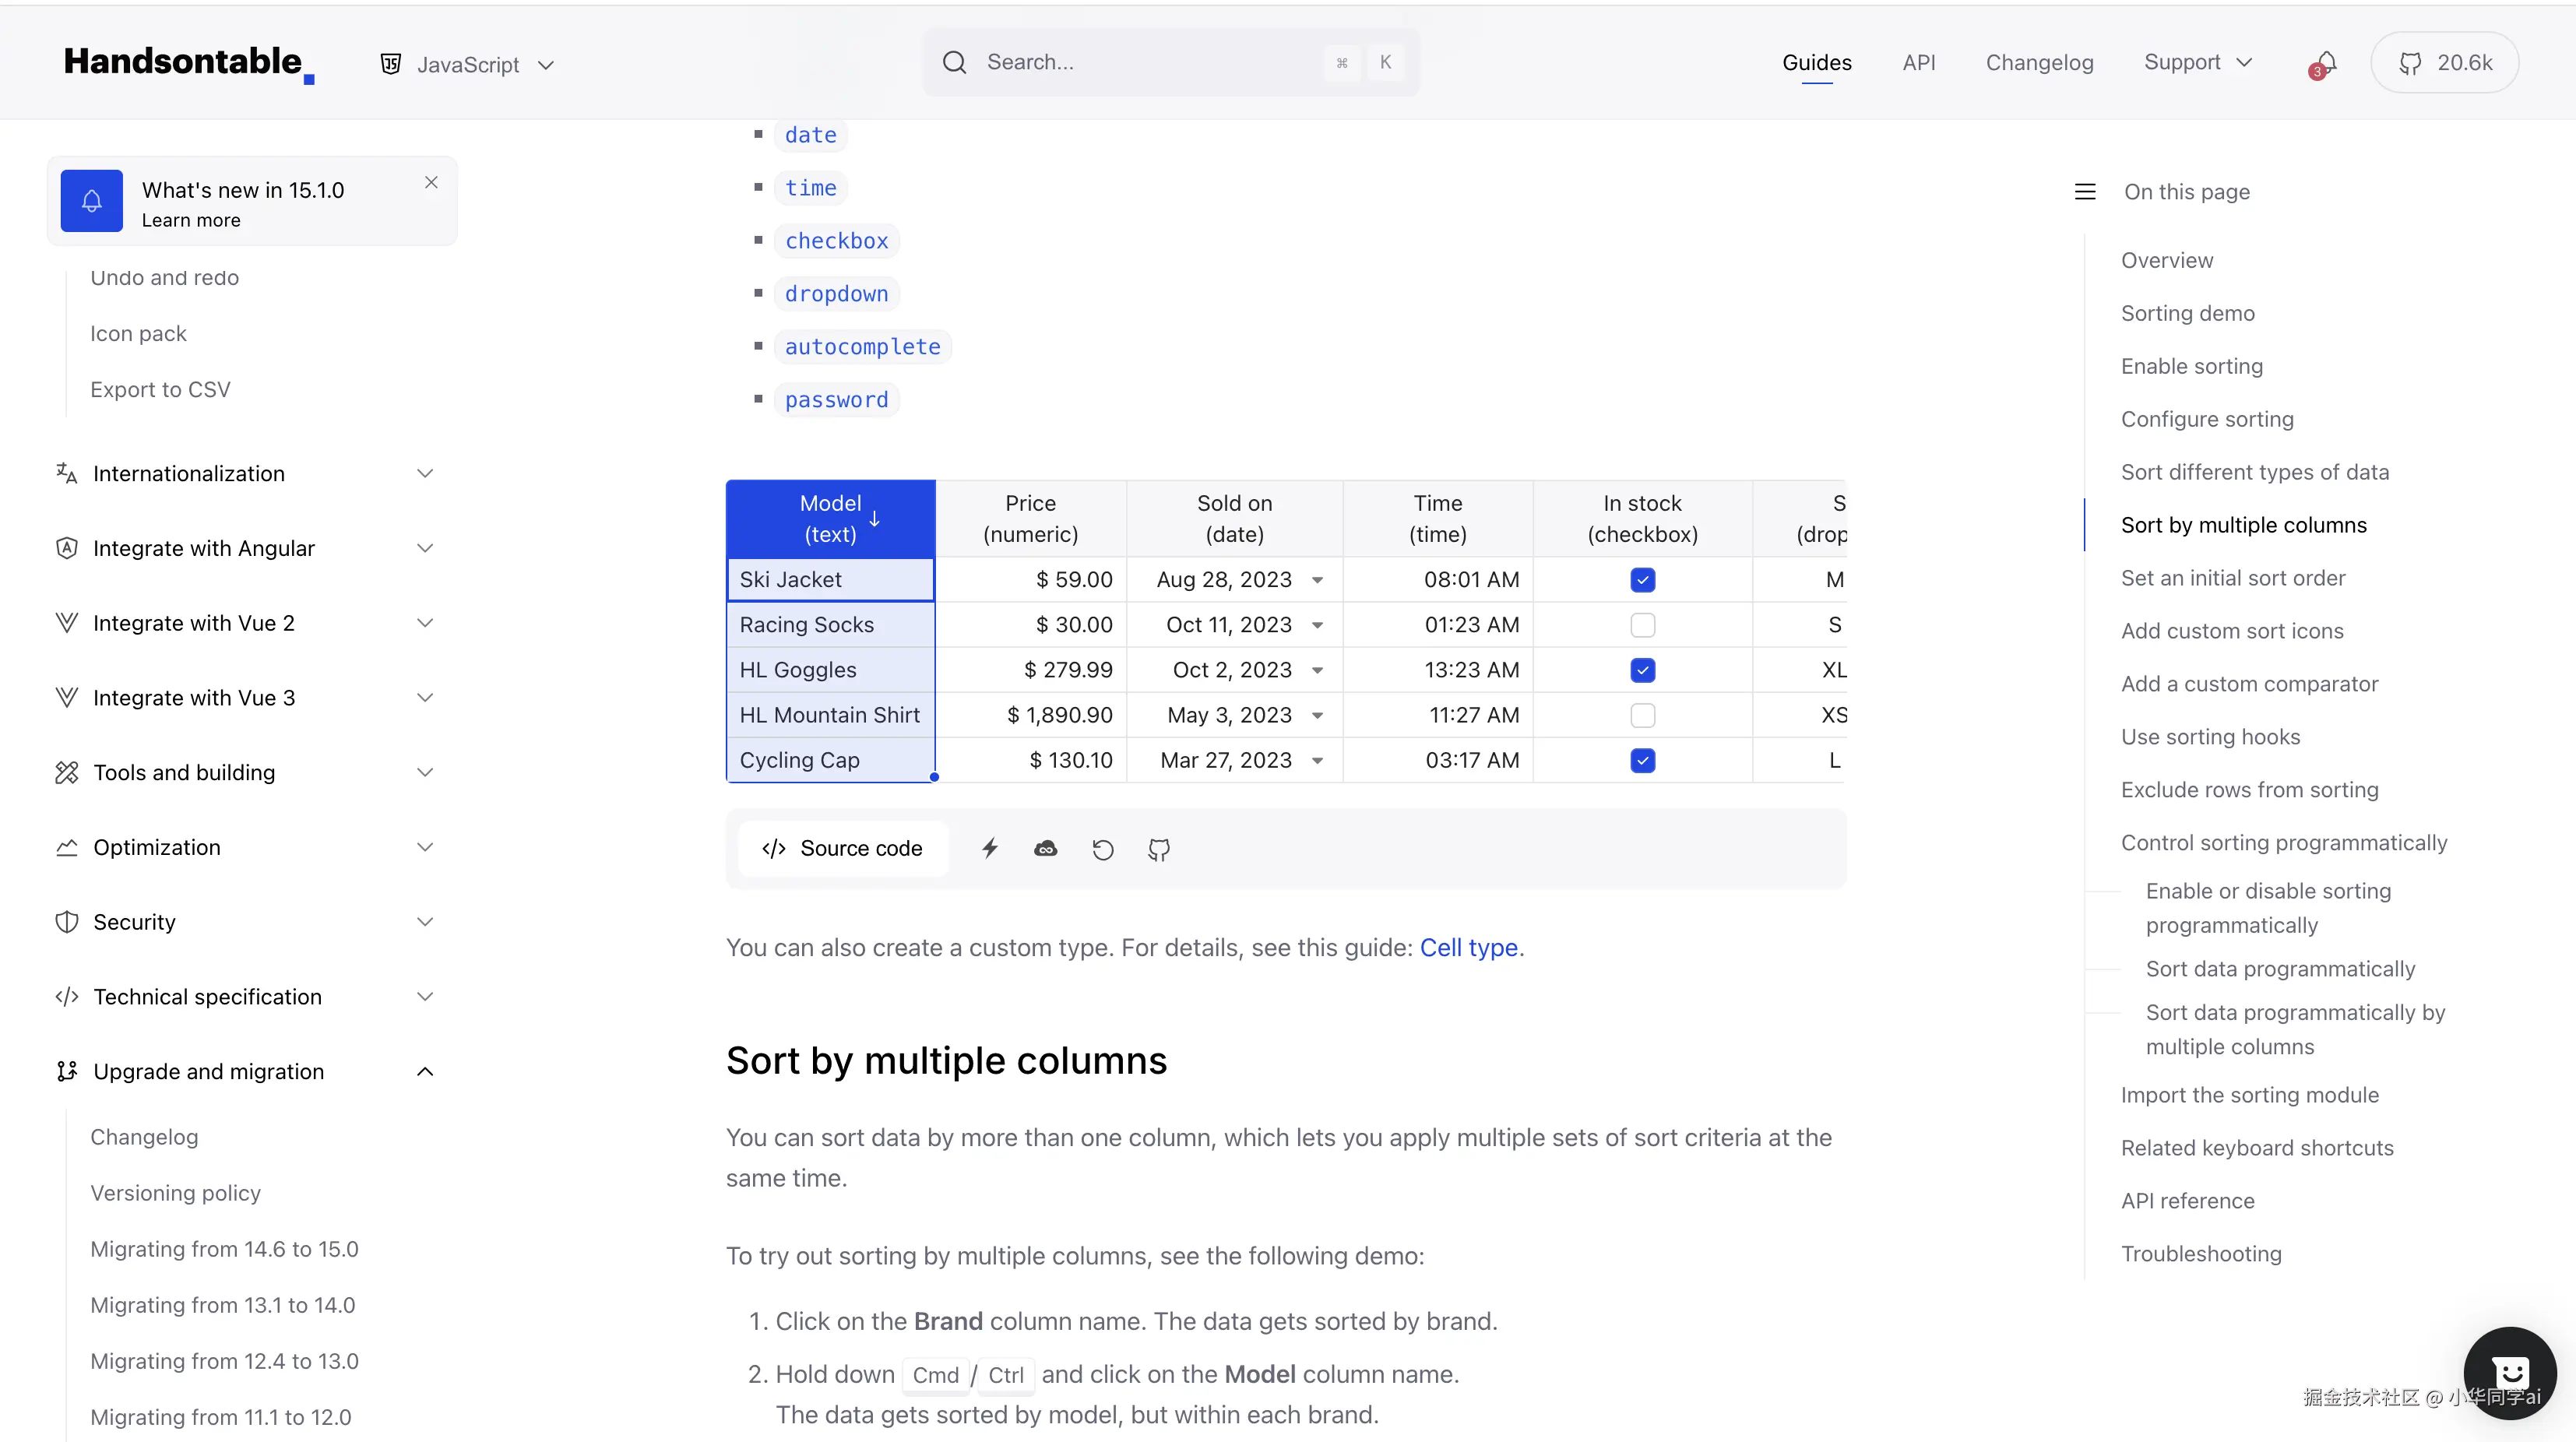2576x1442 pixels.
Task: Click the What's new bell icon
Action: [x=92, y=201]
